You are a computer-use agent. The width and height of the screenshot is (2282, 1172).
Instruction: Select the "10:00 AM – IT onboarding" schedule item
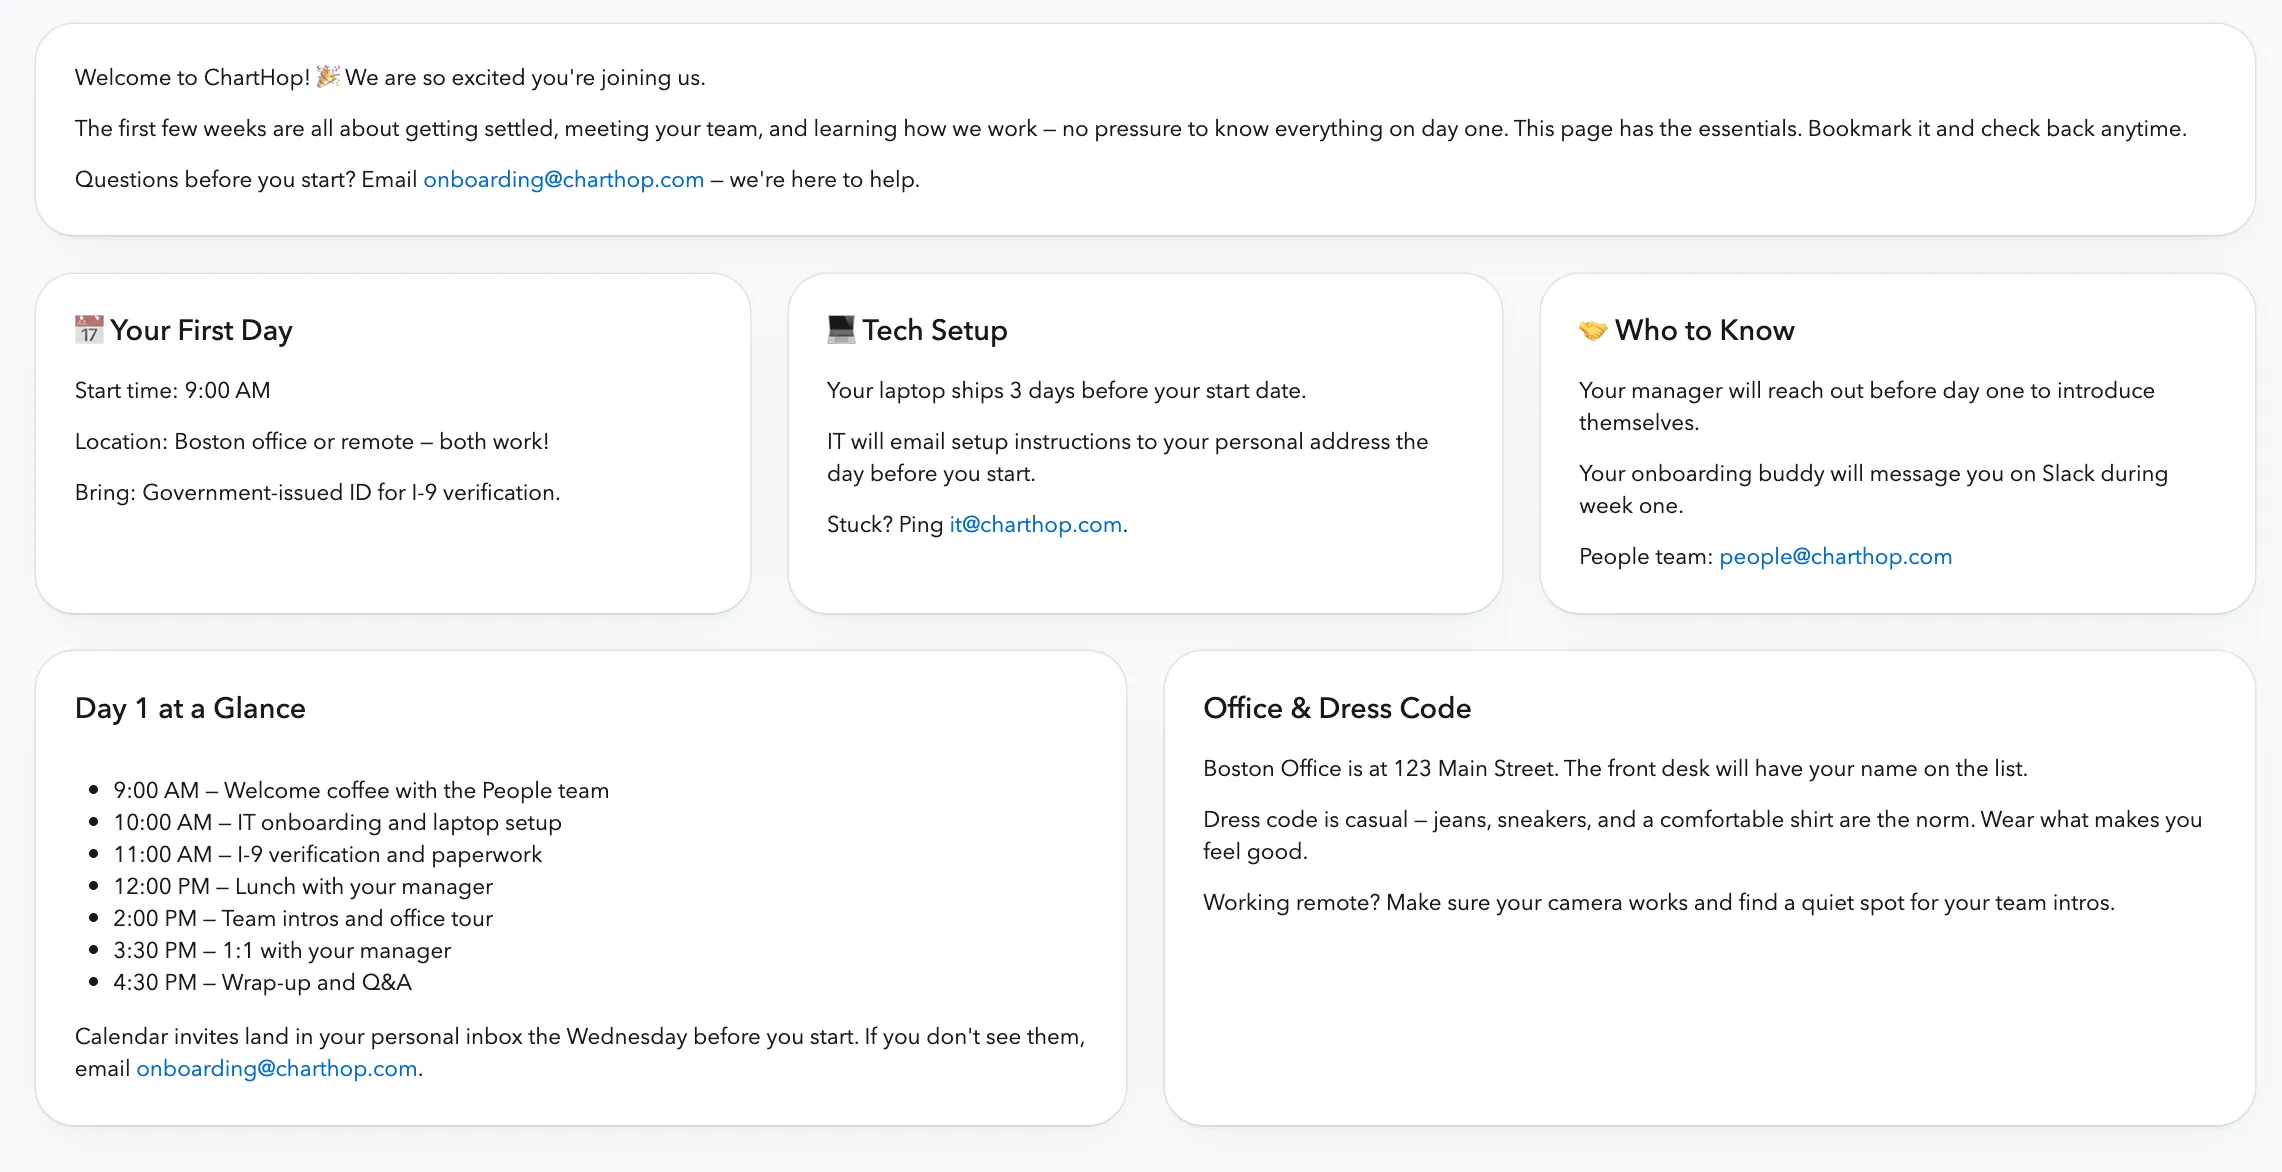tap(337, 822)
